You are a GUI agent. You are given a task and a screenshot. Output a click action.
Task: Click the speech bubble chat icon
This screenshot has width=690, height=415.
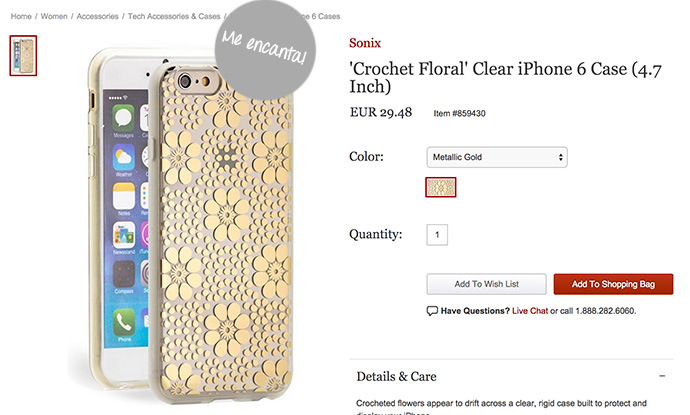[x=432, y=311]
